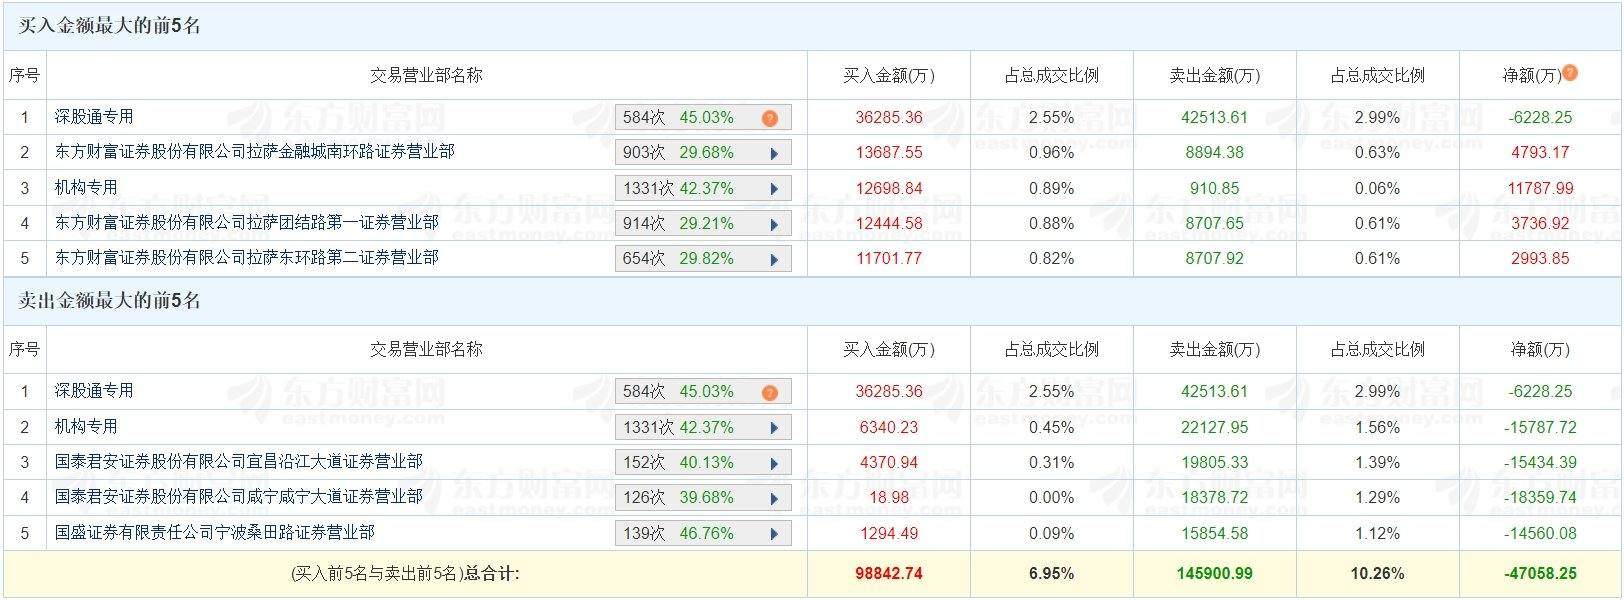The height and width of the screenshot is (600, 1624).
Task: Click the arrow icon next to 914次 29.21%
Action: (x=774, y=224)
